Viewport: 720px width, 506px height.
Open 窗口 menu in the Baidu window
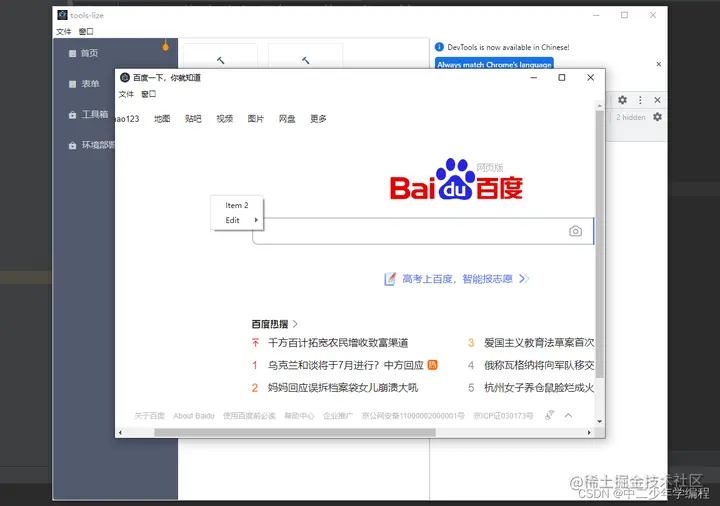point(148,94)
